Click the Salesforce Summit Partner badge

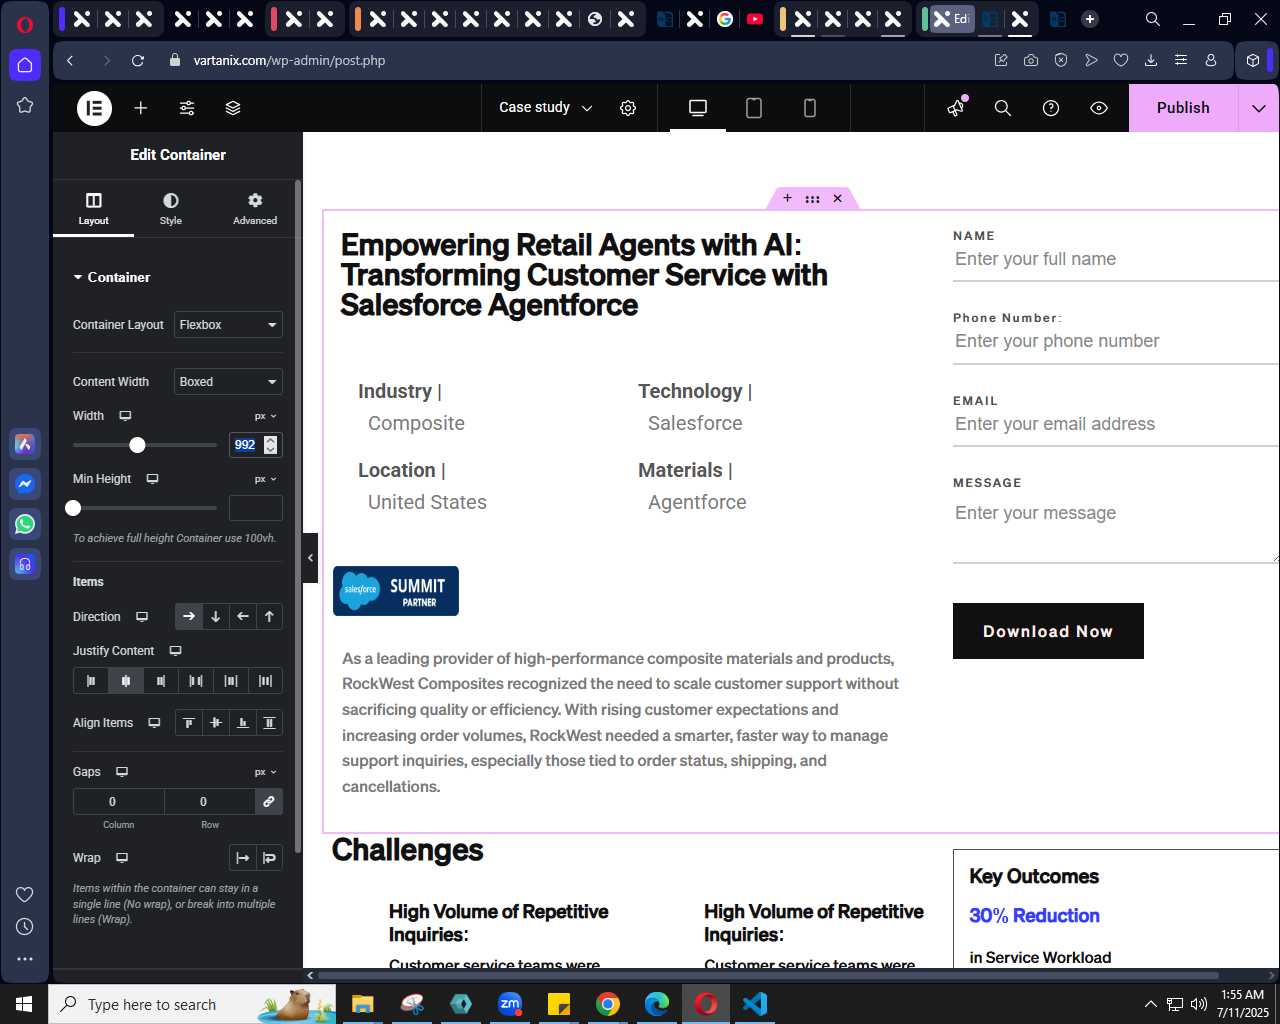396,592
